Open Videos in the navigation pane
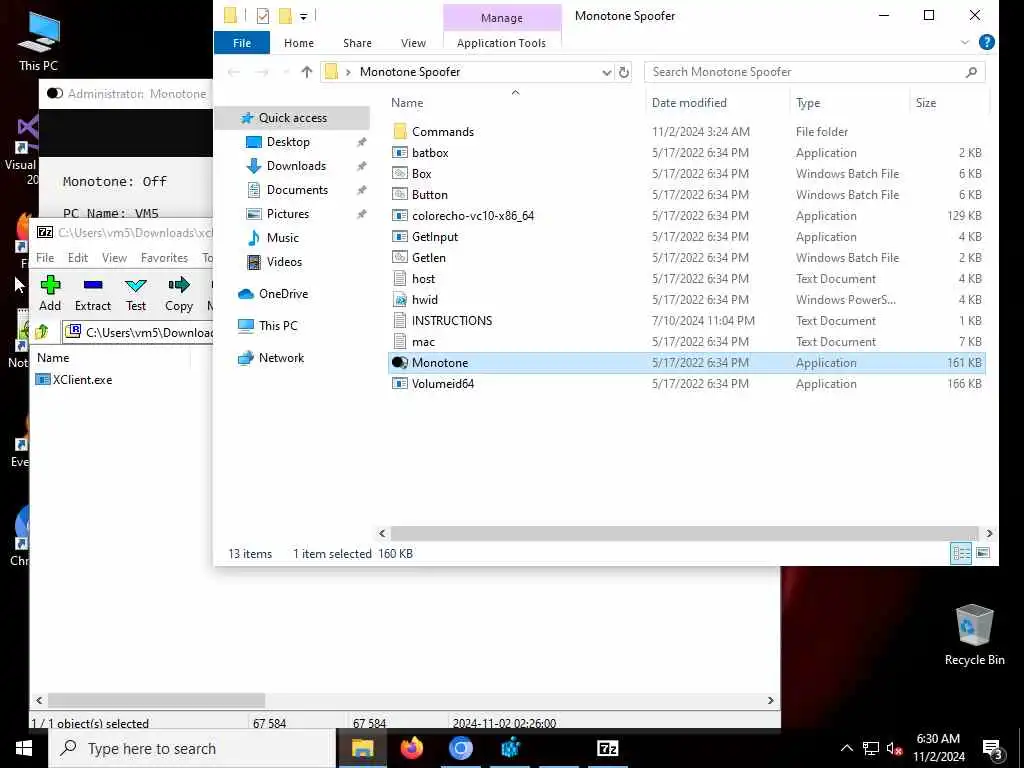This screenshot has height=768, width=1024. tap(284, 262)
